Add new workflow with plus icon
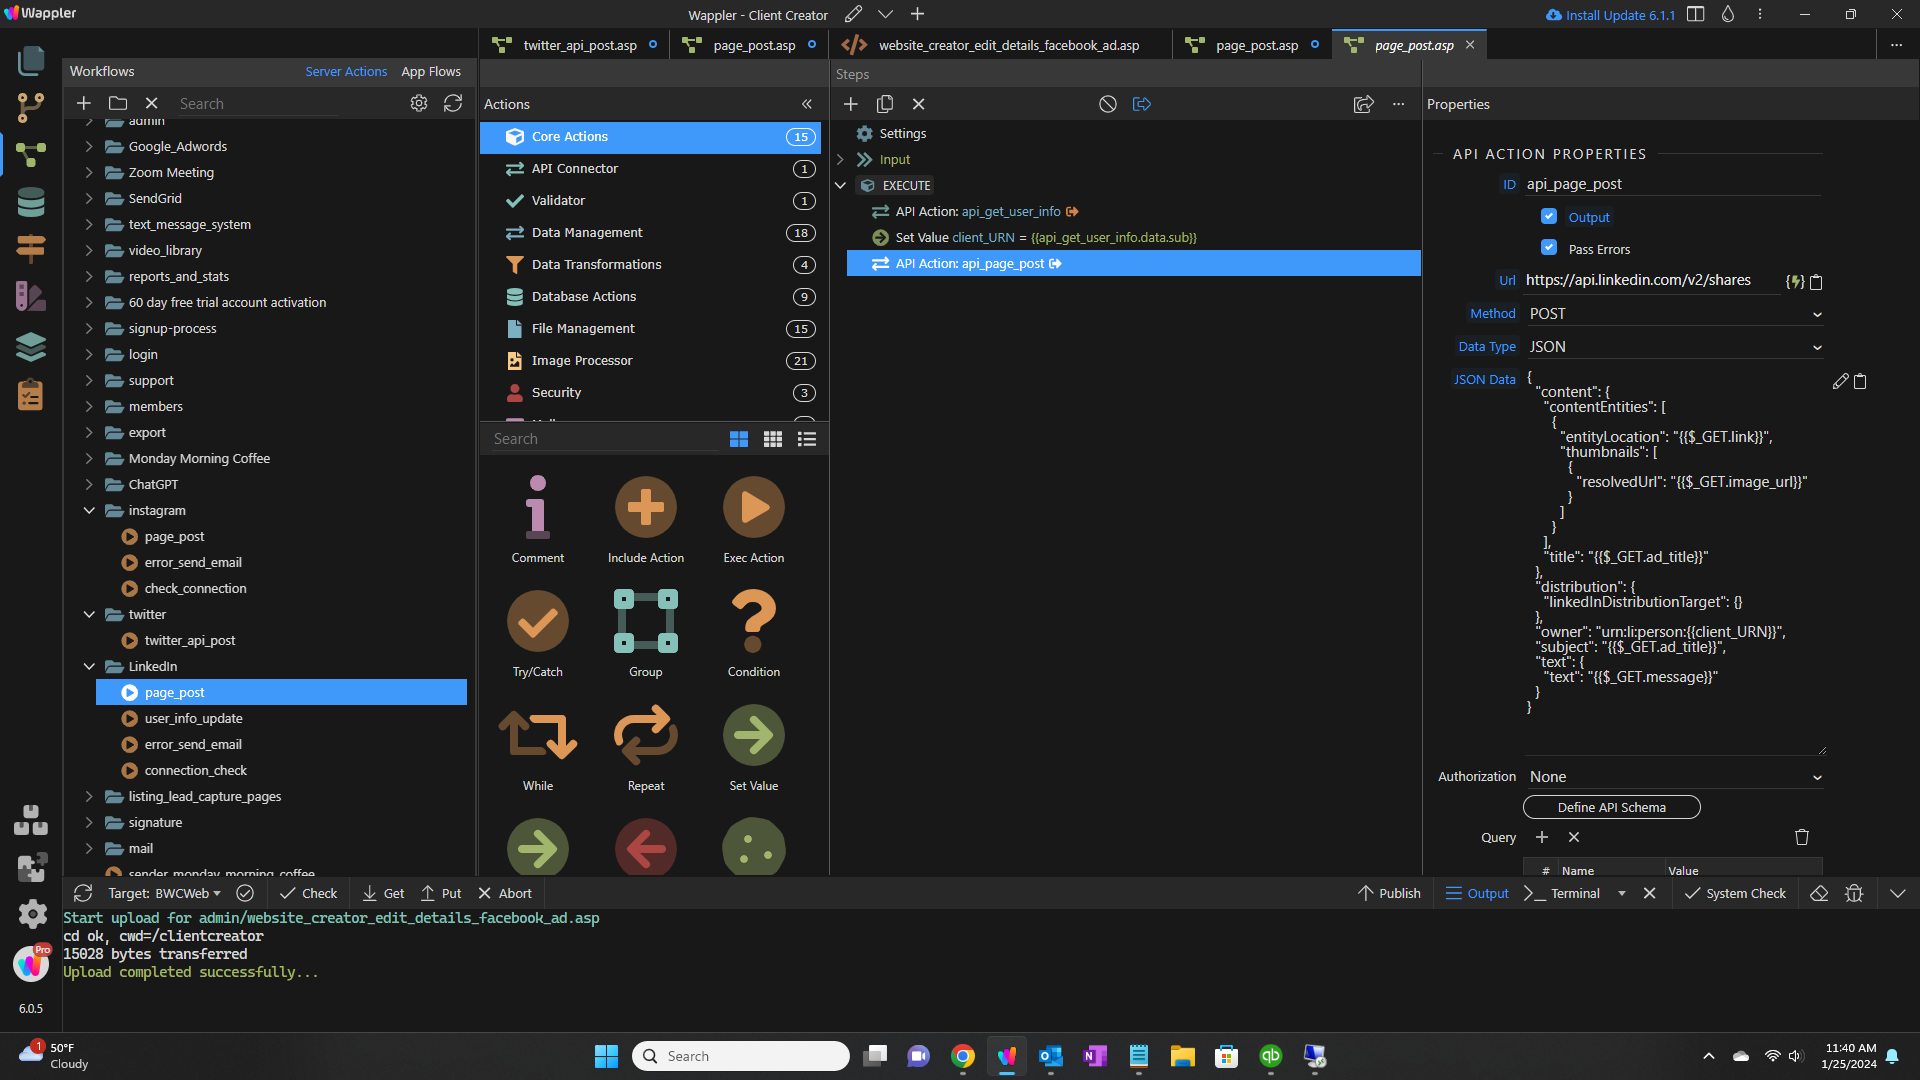This screenshot has width=1920, height=1080. click(84, 103)
